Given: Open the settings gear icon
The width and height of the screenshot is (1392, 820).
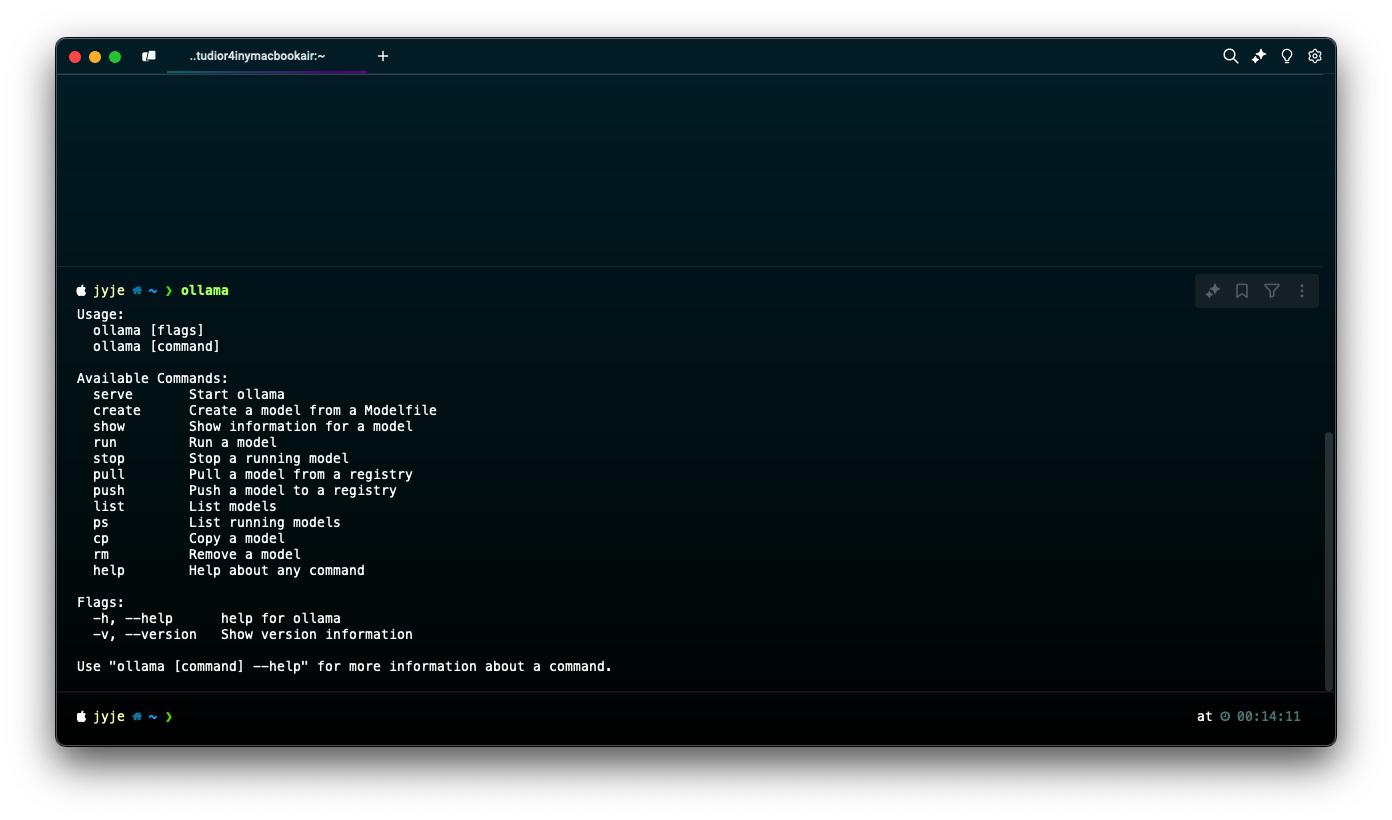Looking at the screenshot, I should (x=1315, y=56).
